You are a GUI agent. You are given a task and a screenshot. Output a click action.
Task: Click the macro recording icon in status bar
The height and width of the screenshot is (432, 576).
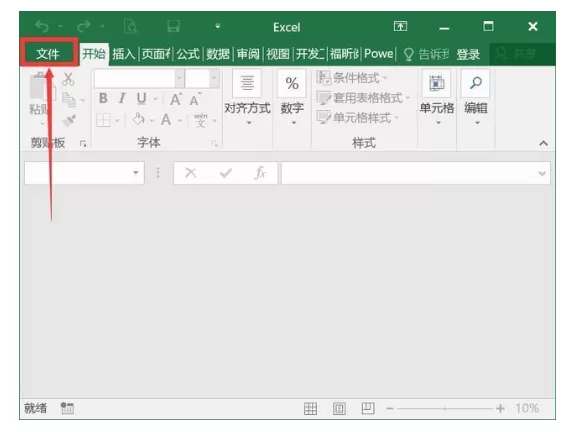[67, 408]
